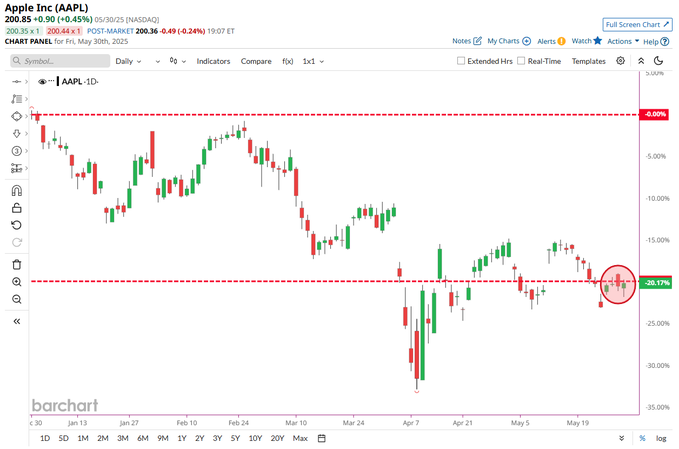Select the crosshair line drawing tool
The width and height of the screenshot is (679, 449).
click(16, 81)
